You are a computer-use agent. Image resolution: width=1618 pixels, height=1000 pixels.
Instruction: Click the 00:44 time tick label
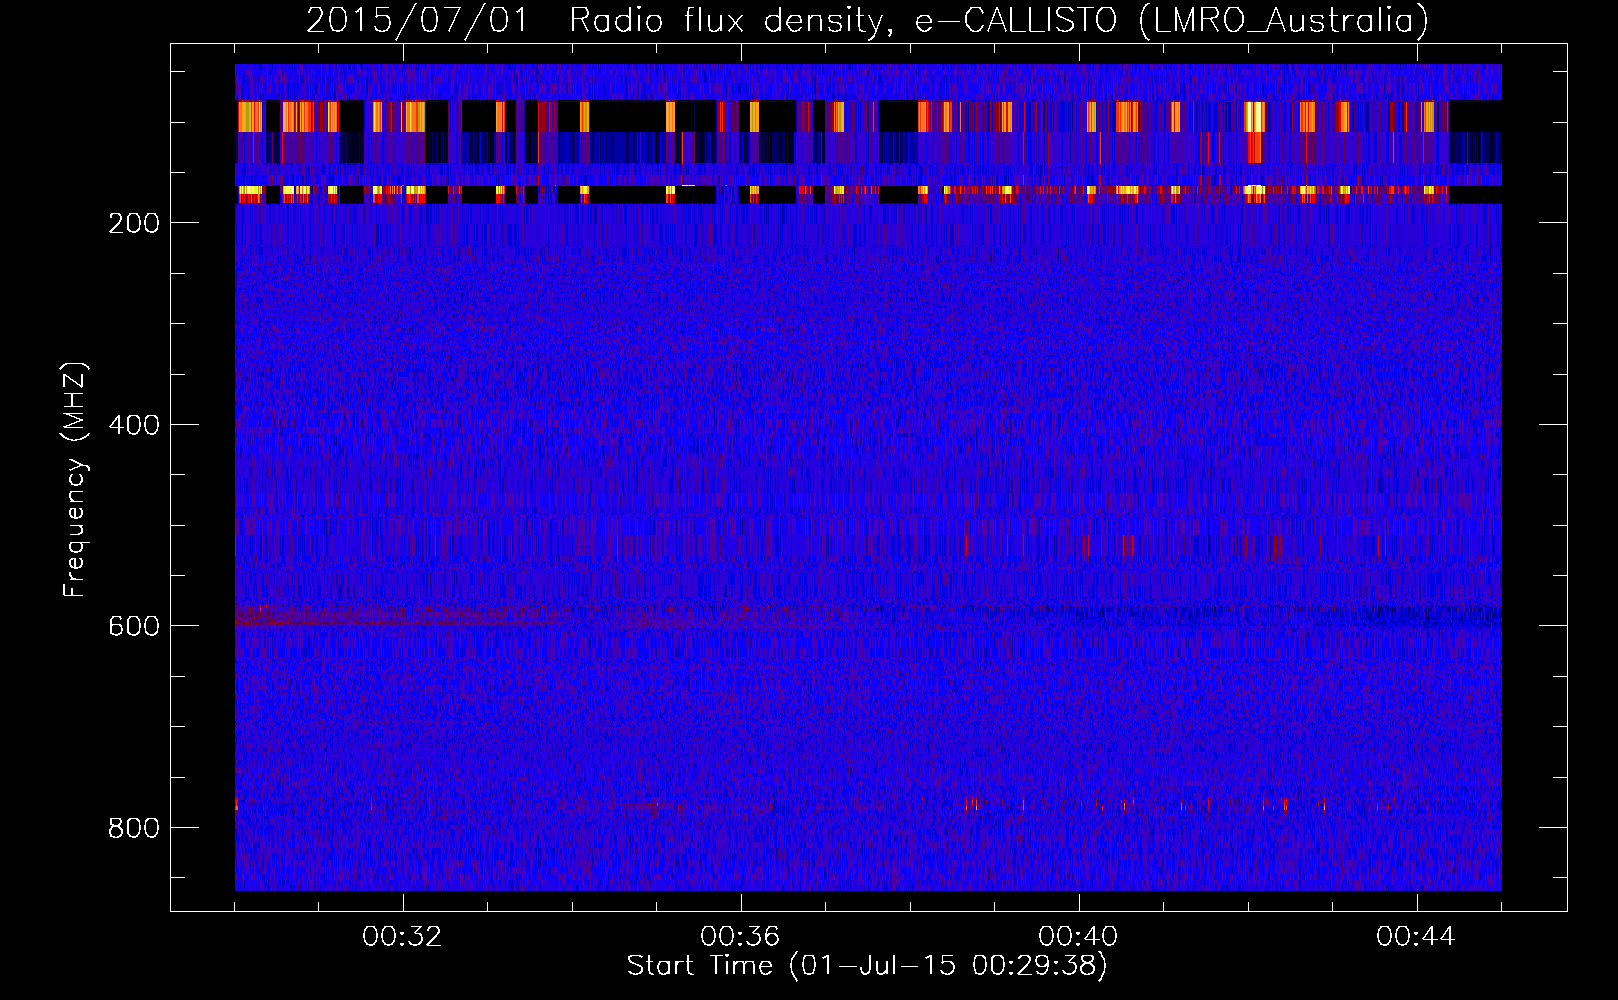[1416, 937]
